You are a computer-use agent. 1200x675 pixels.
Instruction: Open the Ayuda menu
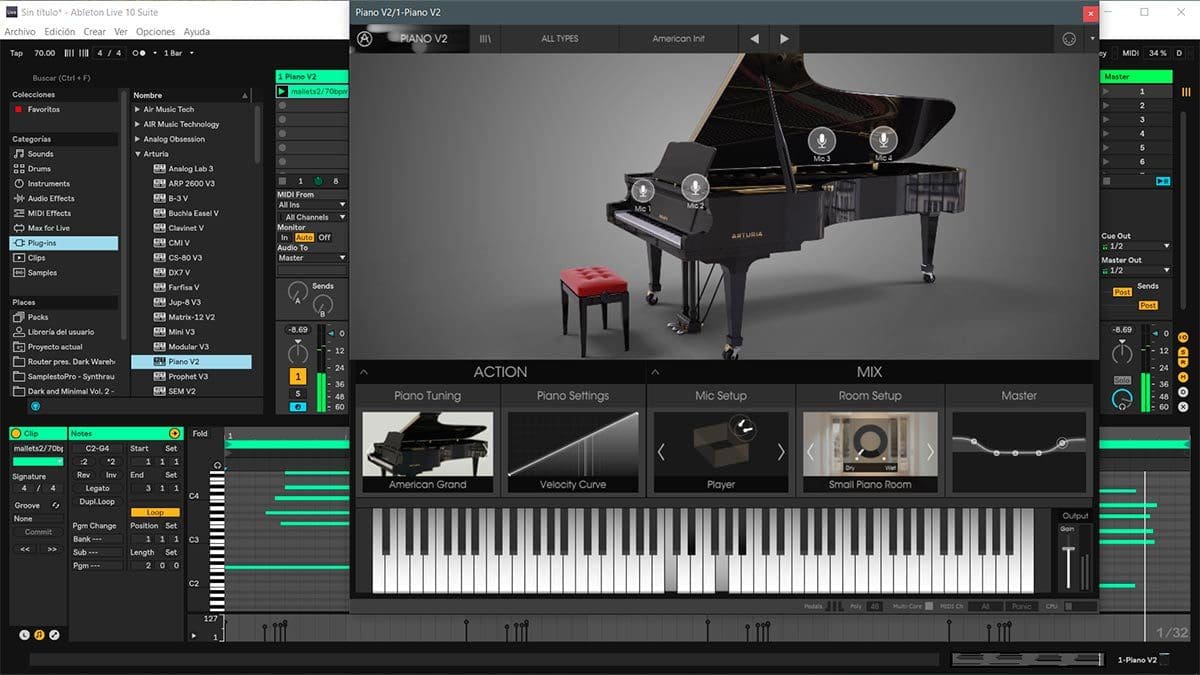(197, 32)
